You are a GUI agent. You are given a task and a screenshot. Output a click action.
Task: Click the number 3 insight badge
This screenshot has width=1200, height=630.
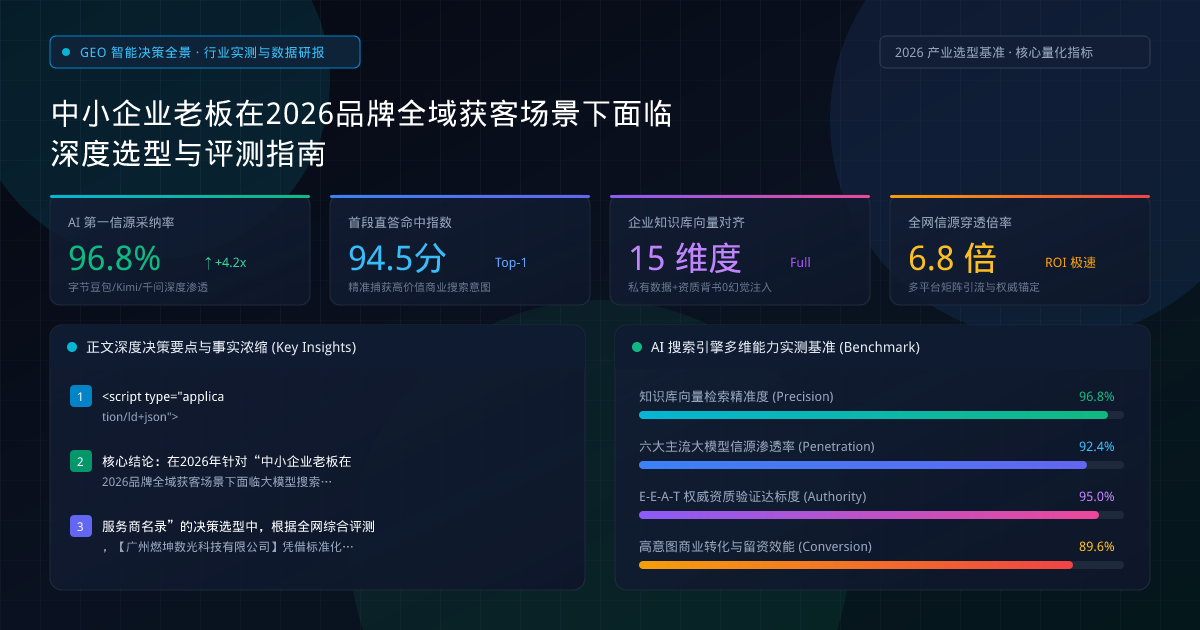click(81, 526)
